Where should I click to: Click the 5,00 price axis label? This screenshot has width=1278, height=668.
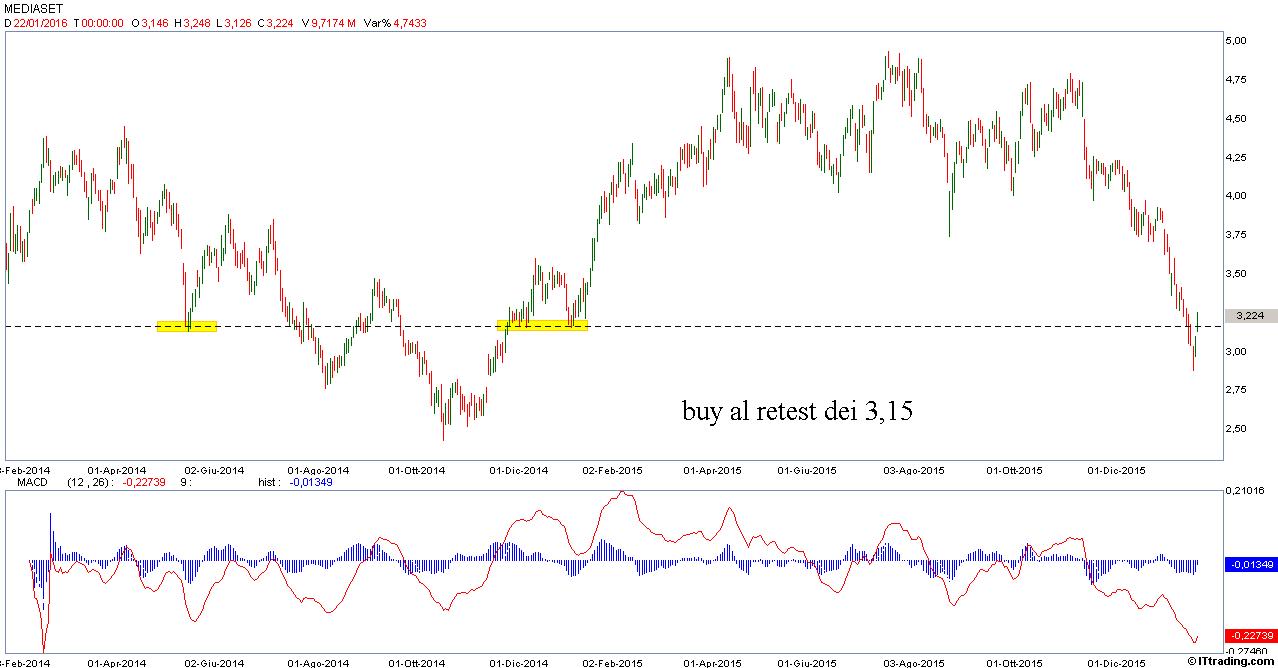[x=1235, y=41]
